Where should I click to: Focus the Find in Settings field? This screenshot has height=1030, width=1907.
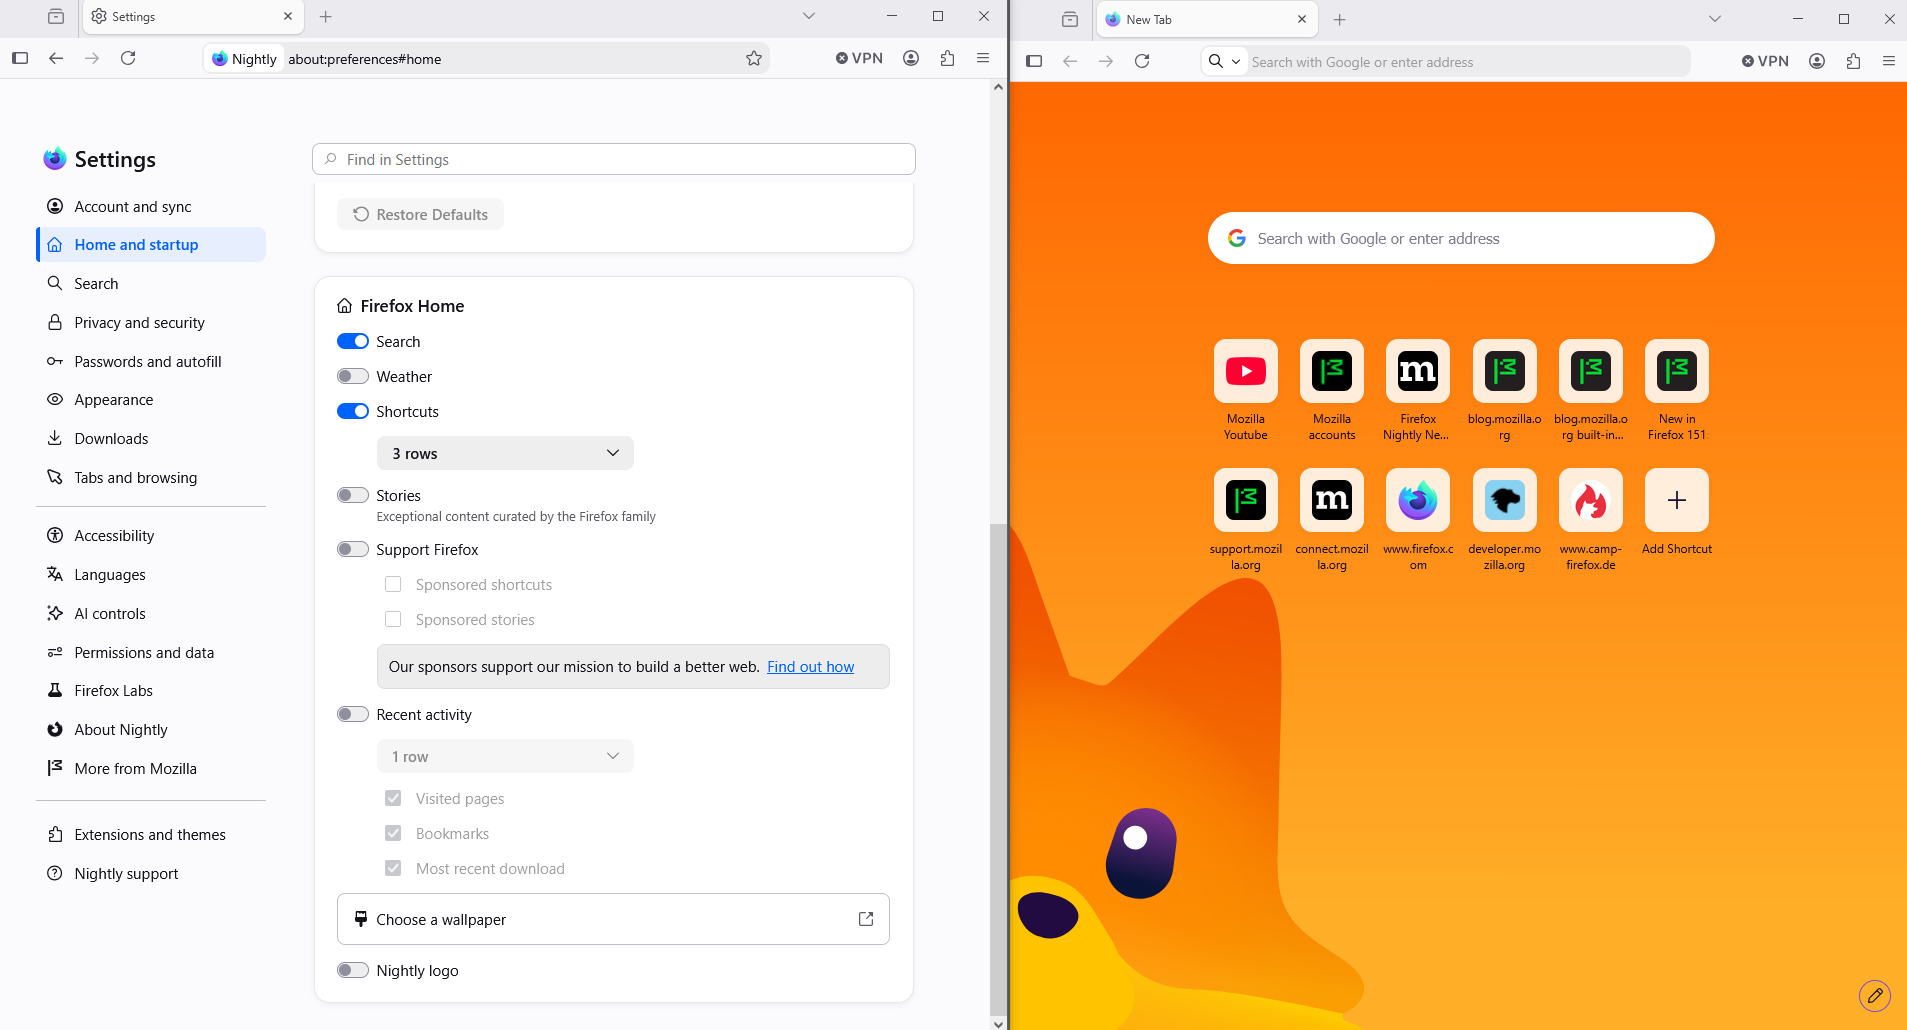coord(614,160)
